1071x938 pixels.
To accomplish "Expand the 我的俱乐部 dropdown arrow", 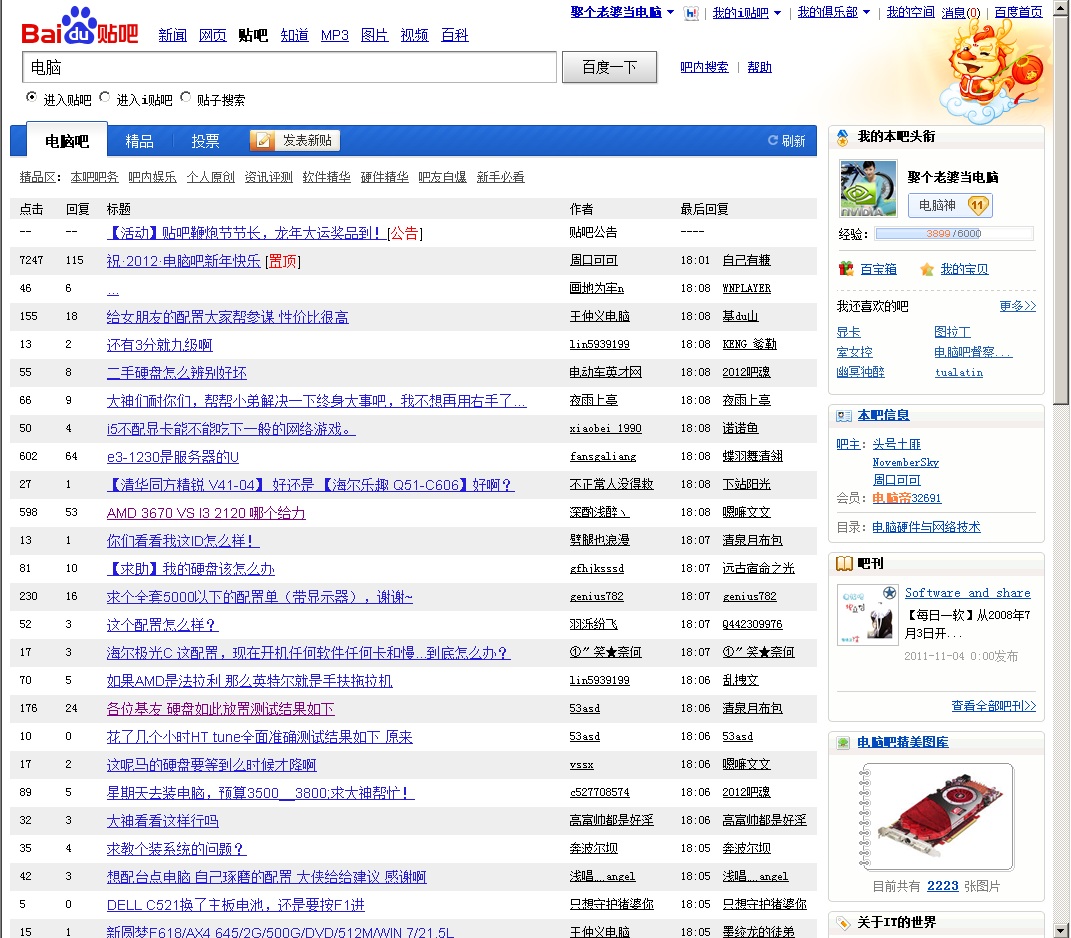I will click(866, 12).
